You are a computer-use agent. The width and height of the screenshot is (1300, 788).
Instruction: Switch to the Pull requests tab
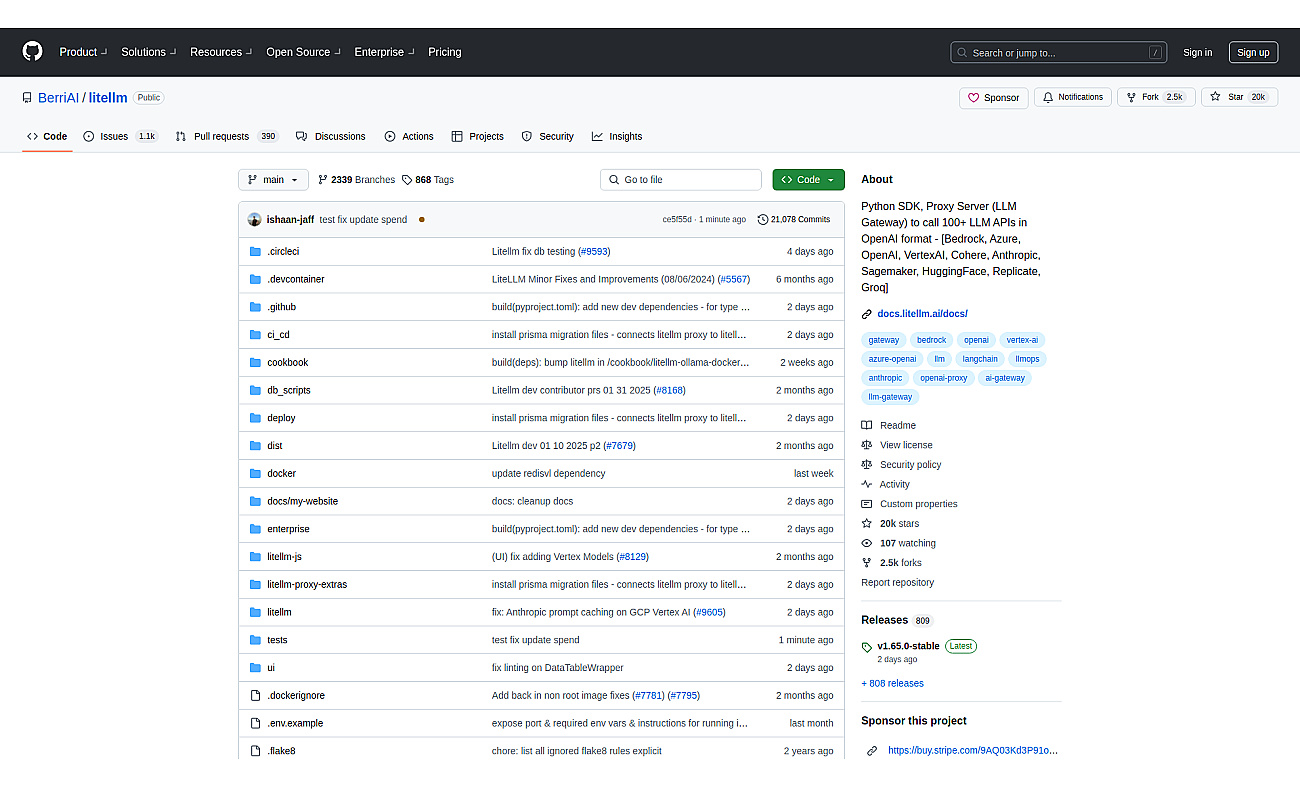227,136
